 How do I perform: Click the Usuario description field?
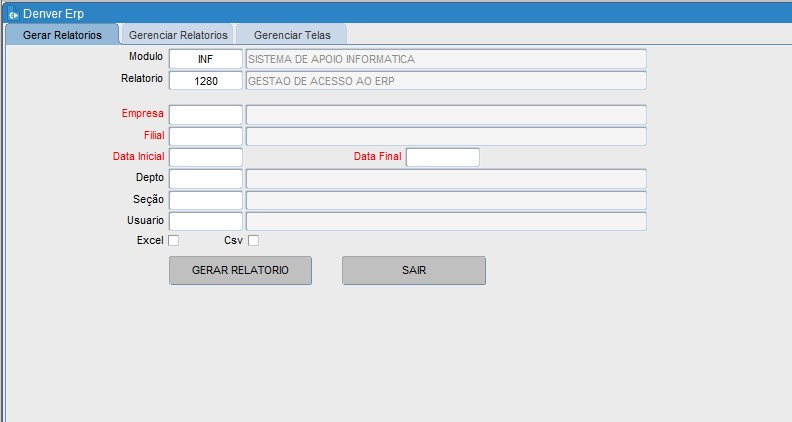pyautogui.click(x=446, y=221)
